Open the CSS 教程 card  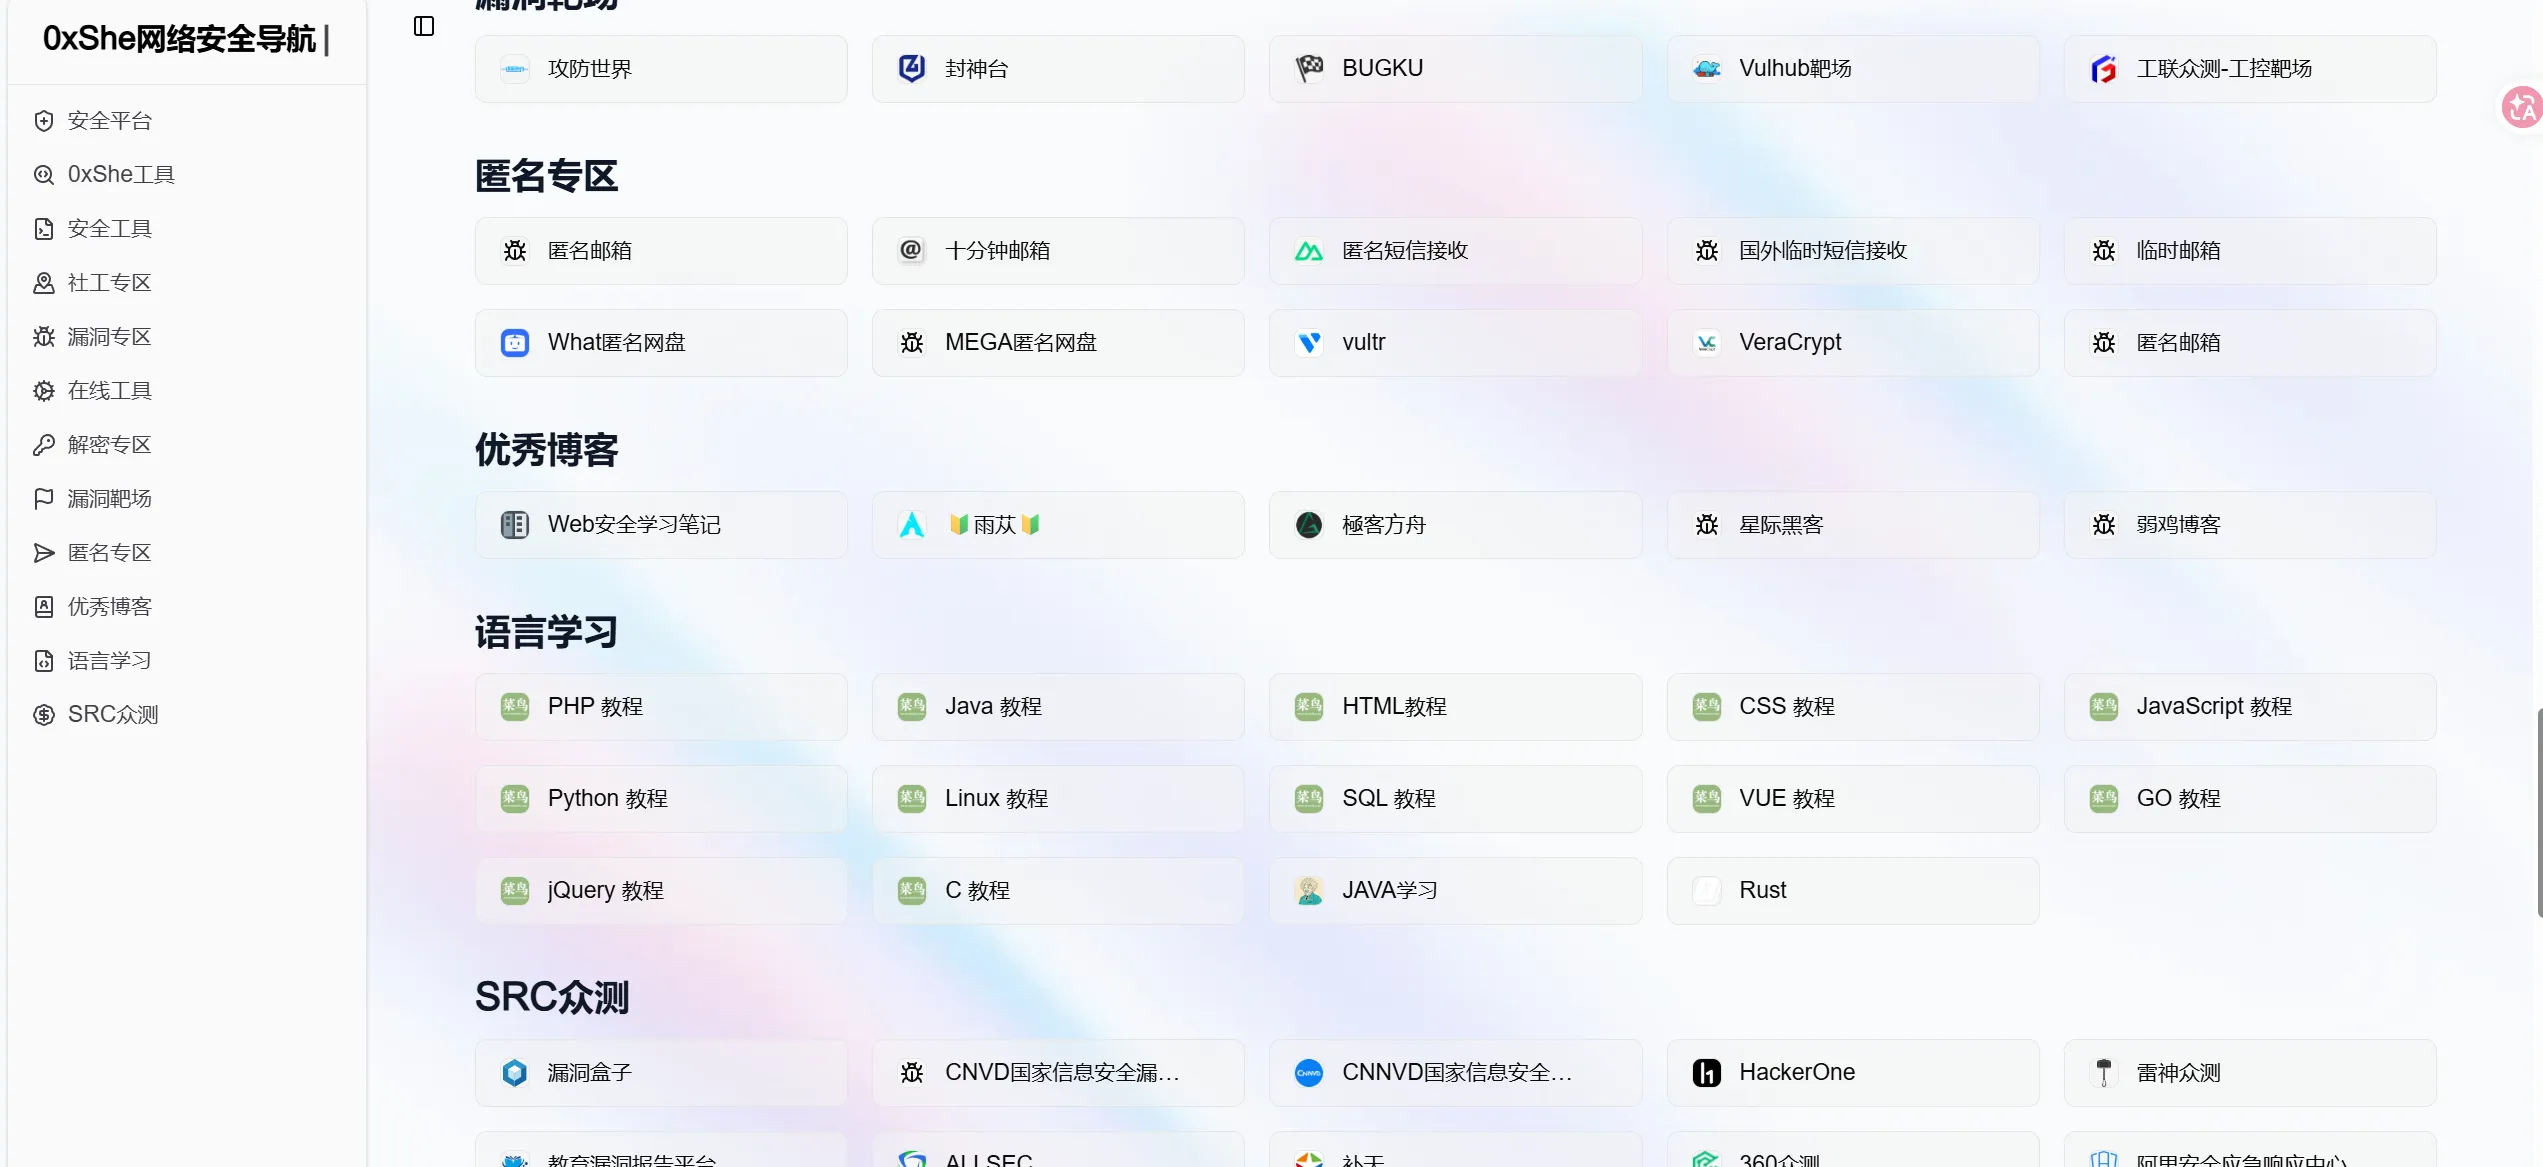click(1853, 707)
